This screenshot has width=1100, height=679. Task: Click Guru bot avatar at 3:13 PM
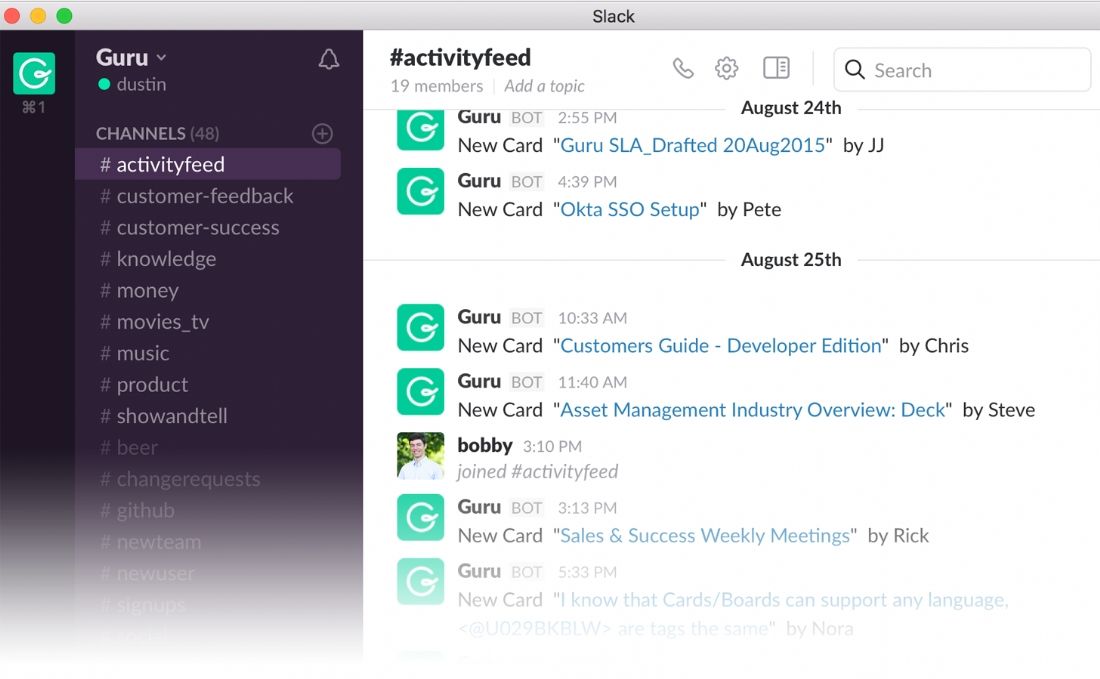click(x=420, y=517)
